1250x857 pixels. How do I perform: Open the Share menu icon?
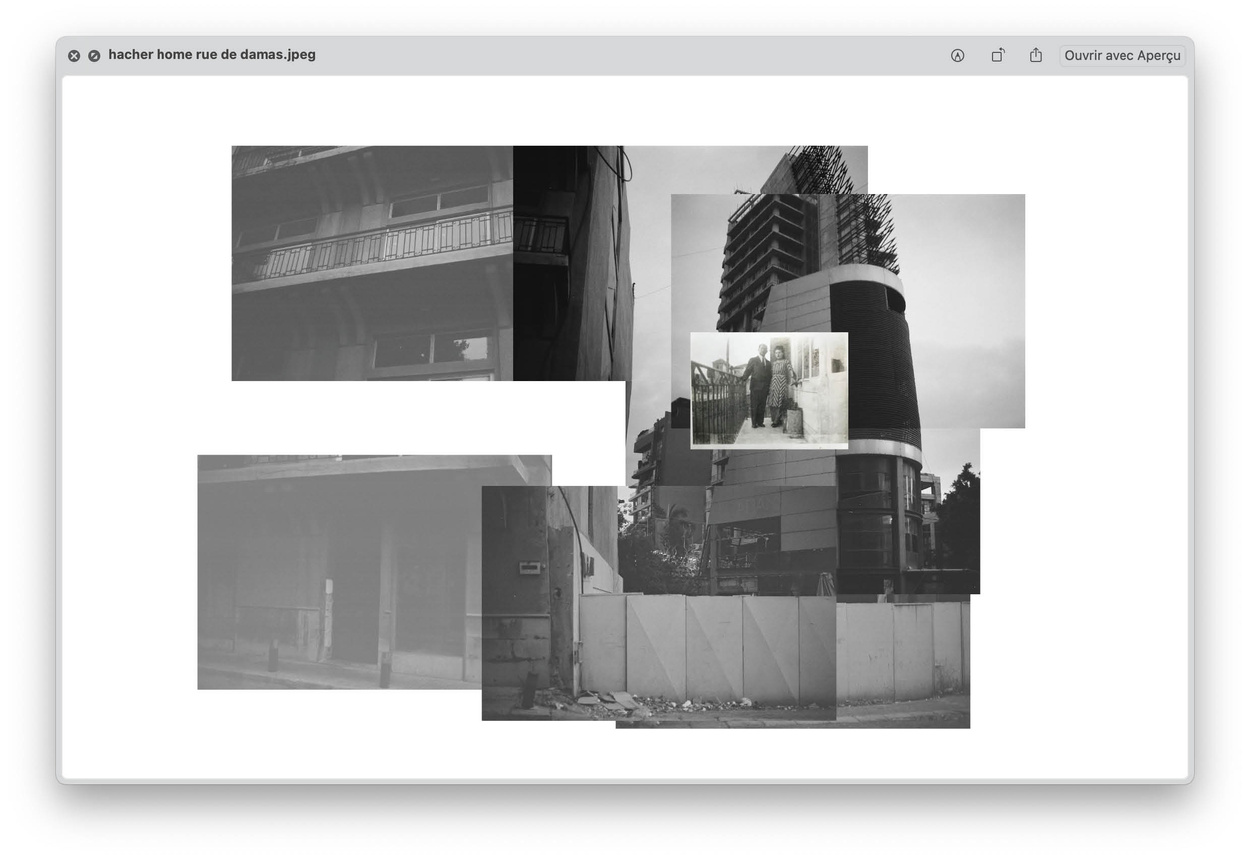tap(1036, 55)
